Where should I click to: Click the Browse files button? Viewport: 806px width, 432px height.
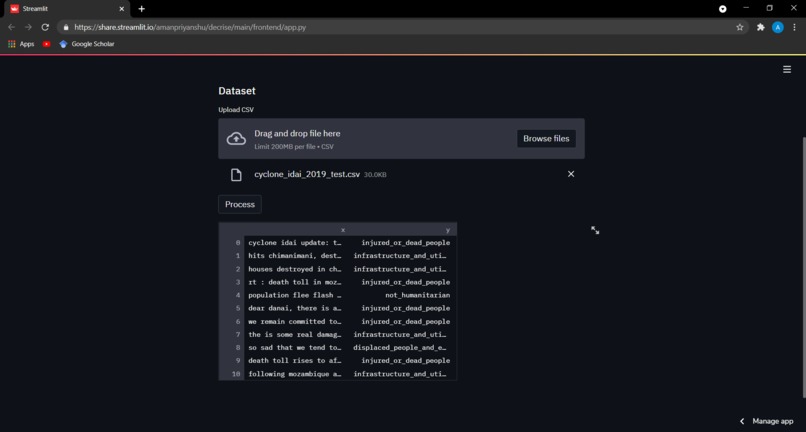(546, 138)
